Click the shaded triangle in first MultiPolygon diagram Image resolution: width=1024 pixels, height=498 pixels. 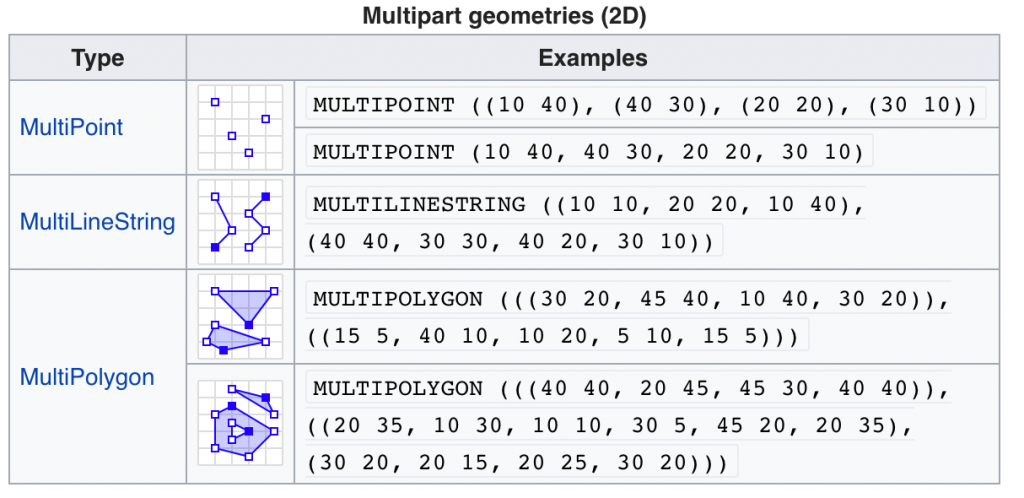click(244, 304)
